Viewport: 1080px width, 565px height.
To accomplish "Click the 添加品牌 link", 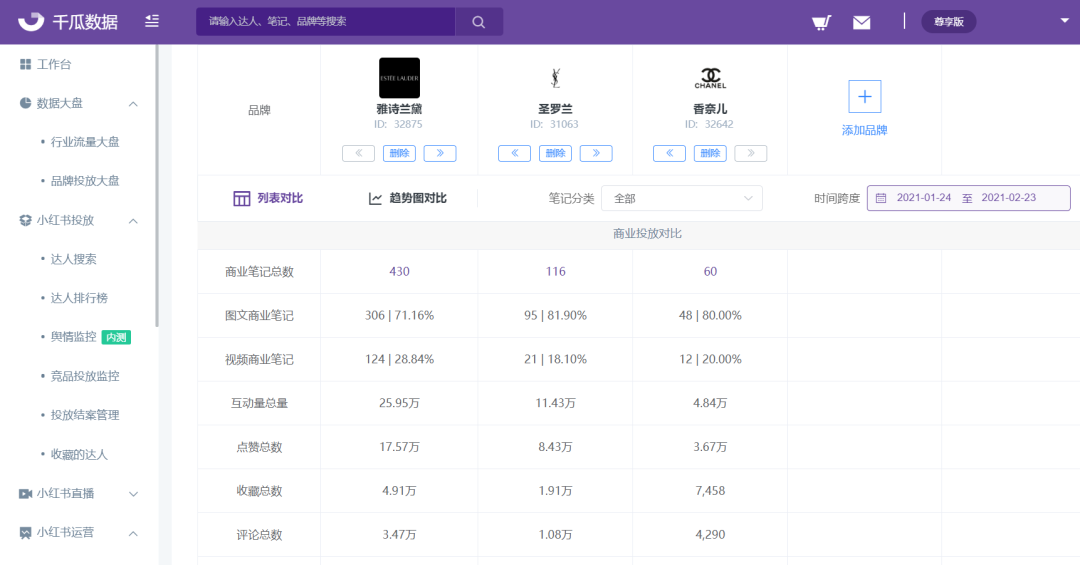I will coord(864,130).
